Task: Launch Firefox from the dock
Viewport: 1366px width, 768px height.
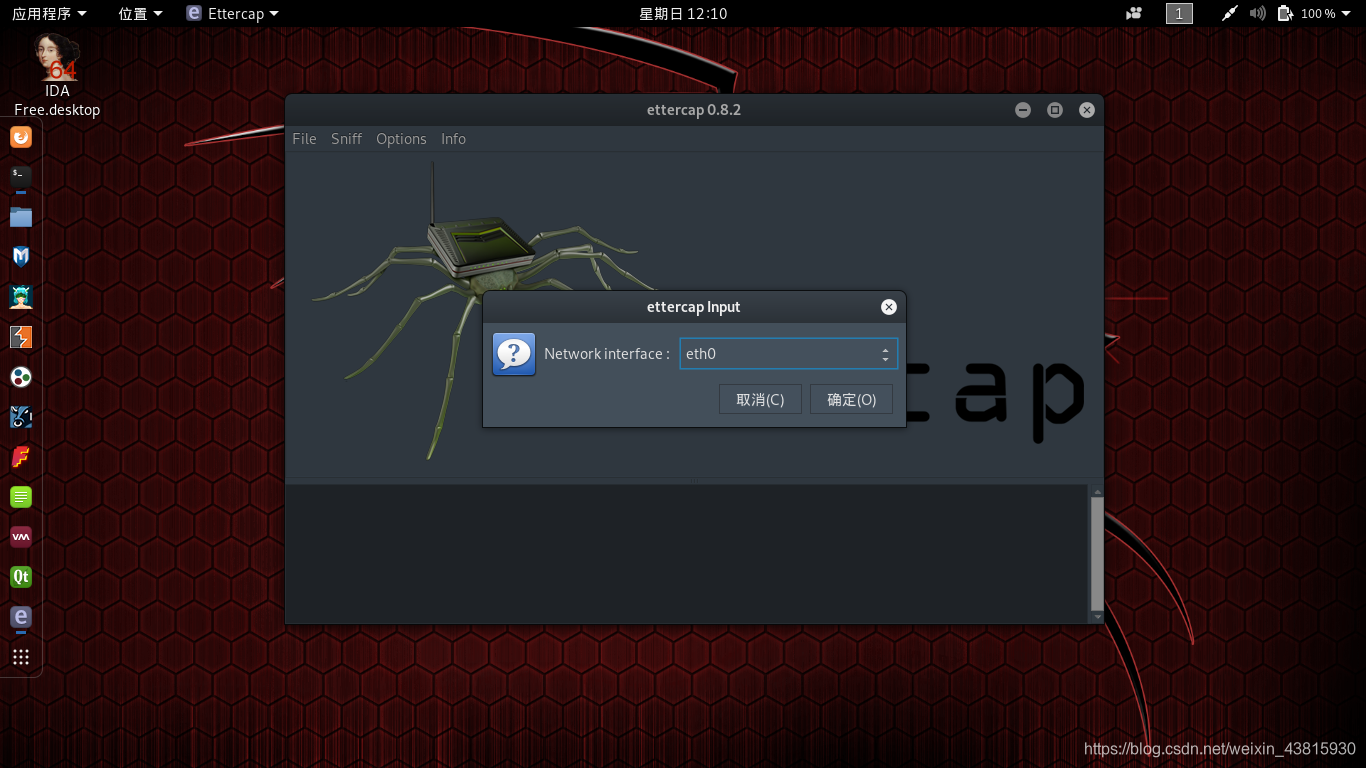Action: [21, 137]
